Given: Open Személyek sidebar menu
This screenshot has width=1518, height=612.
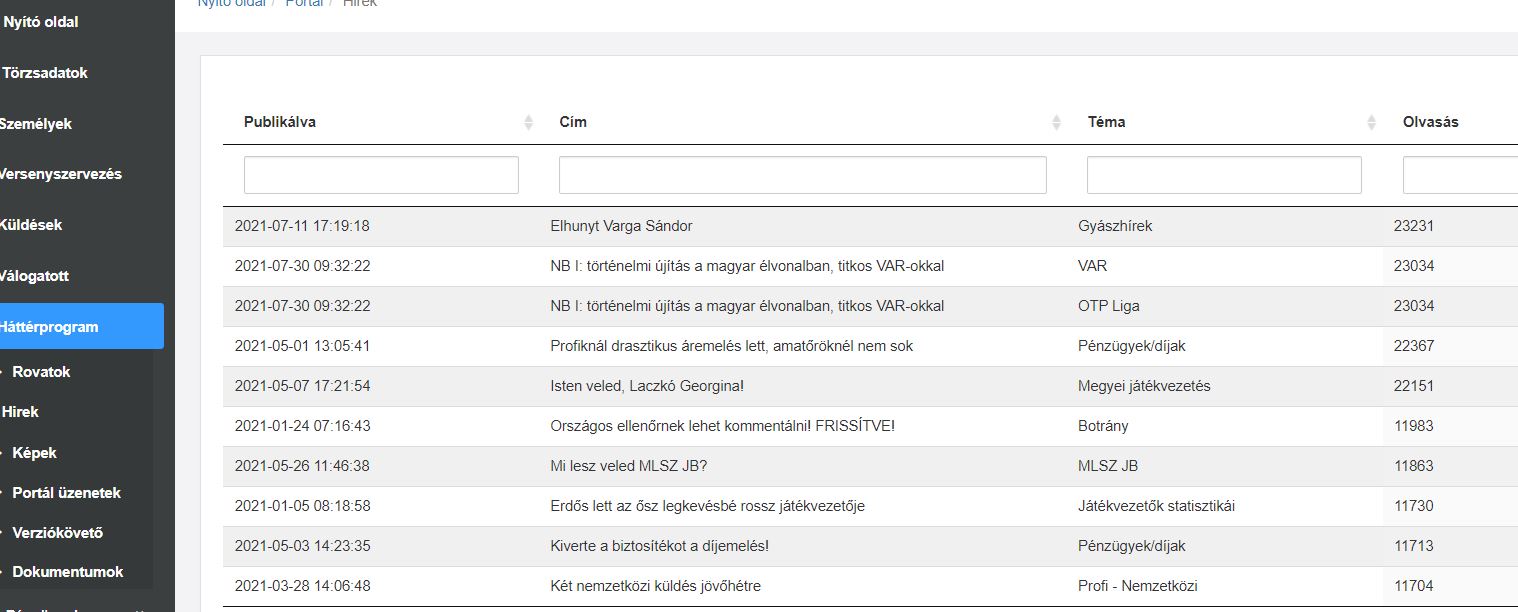Looking at the screenshot, I should [x=36, y=124].
